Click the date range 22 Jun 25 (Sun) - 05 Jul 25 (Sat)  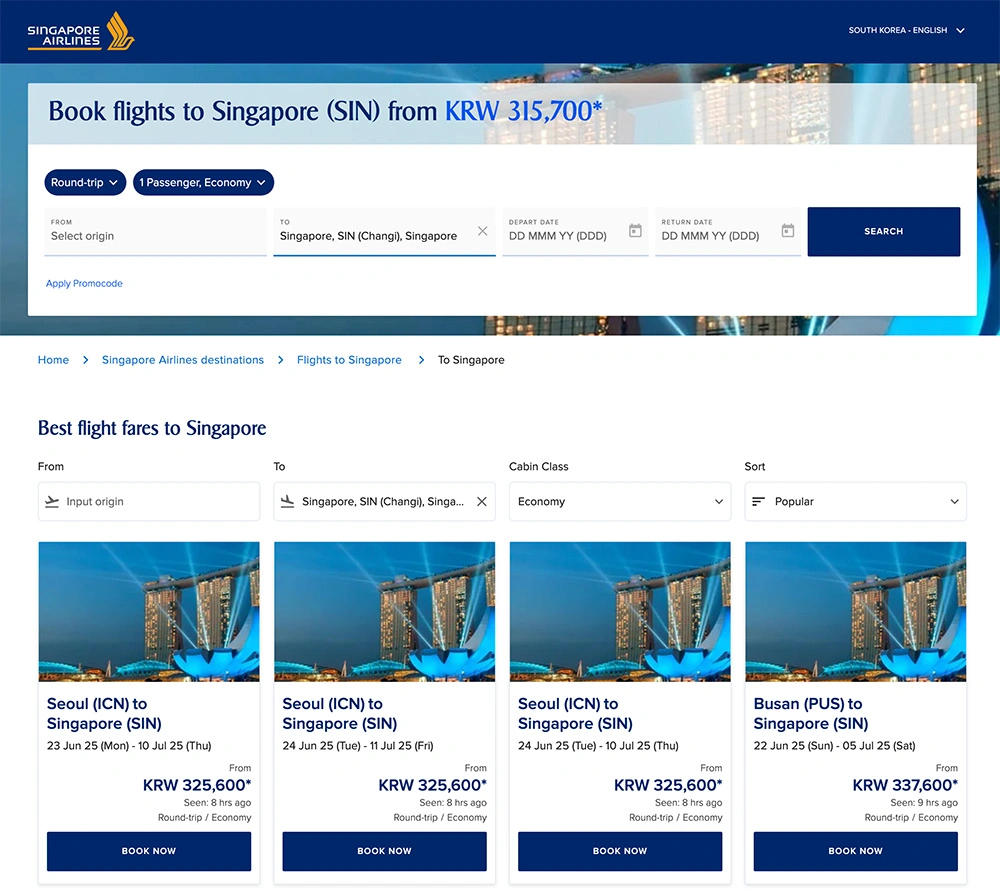click(834, 745)
